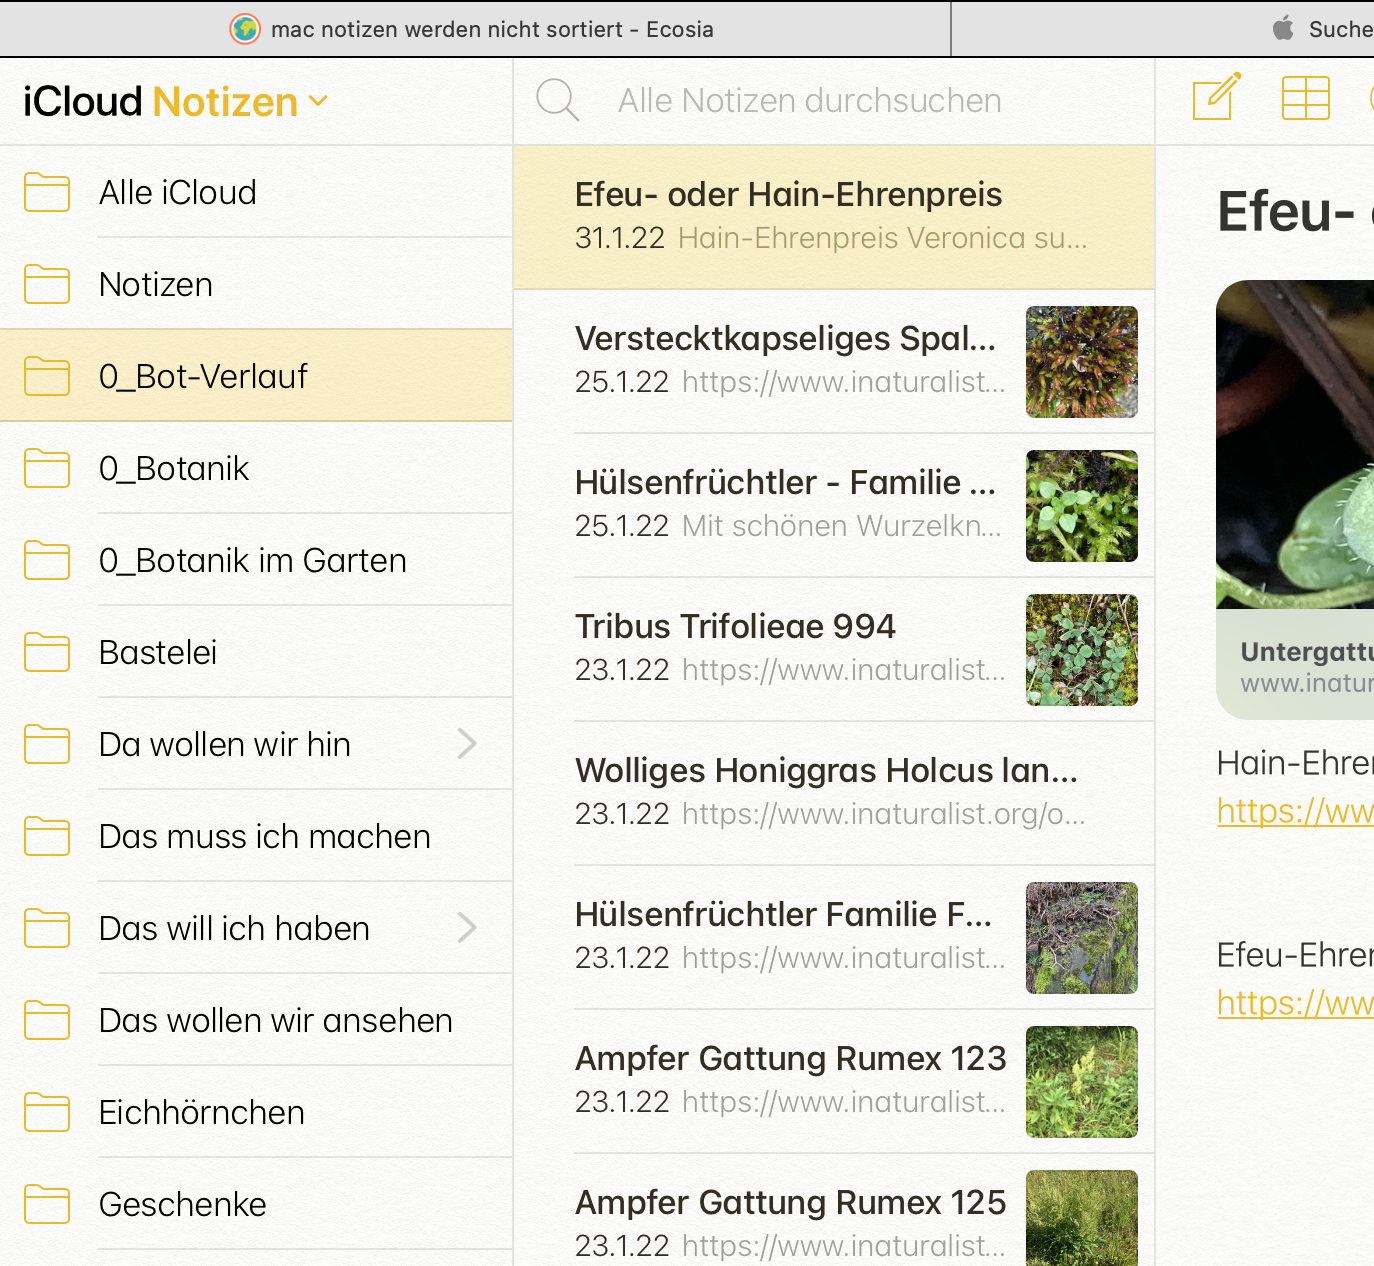The image size is (1374, 1266).
Task: Click folder icon beside Alle iCloud
Action: (47, 193)
